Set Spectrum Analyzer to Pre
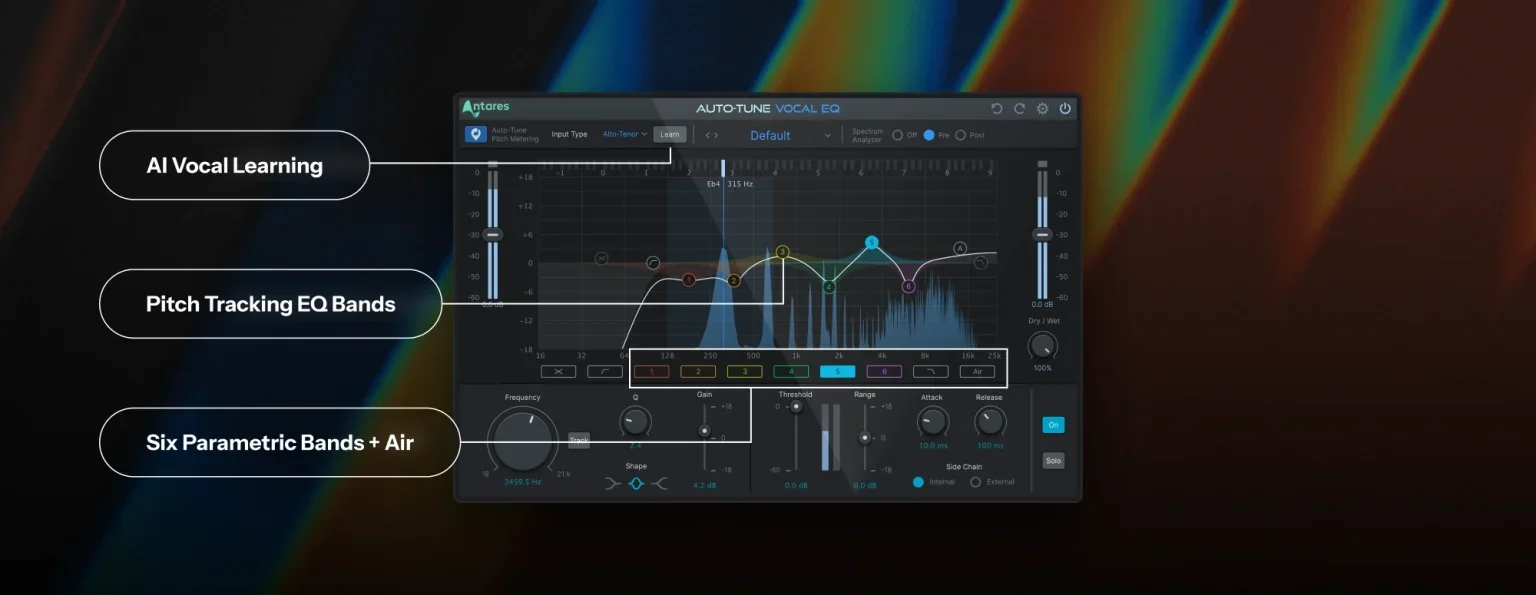The image size is (1536, 595). 929,135
